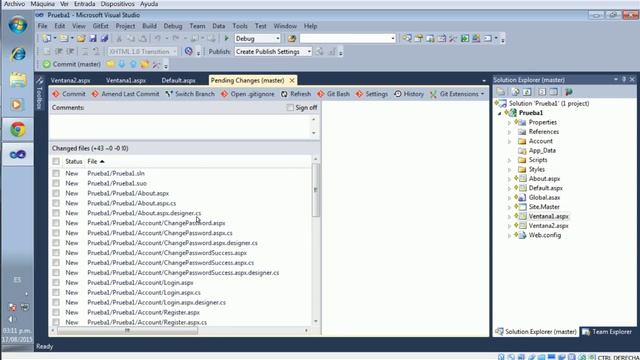The image size is (640, 360).
Task: Check the About.aspx.designer.cs file checkbox
Action: tap(56, 213)
